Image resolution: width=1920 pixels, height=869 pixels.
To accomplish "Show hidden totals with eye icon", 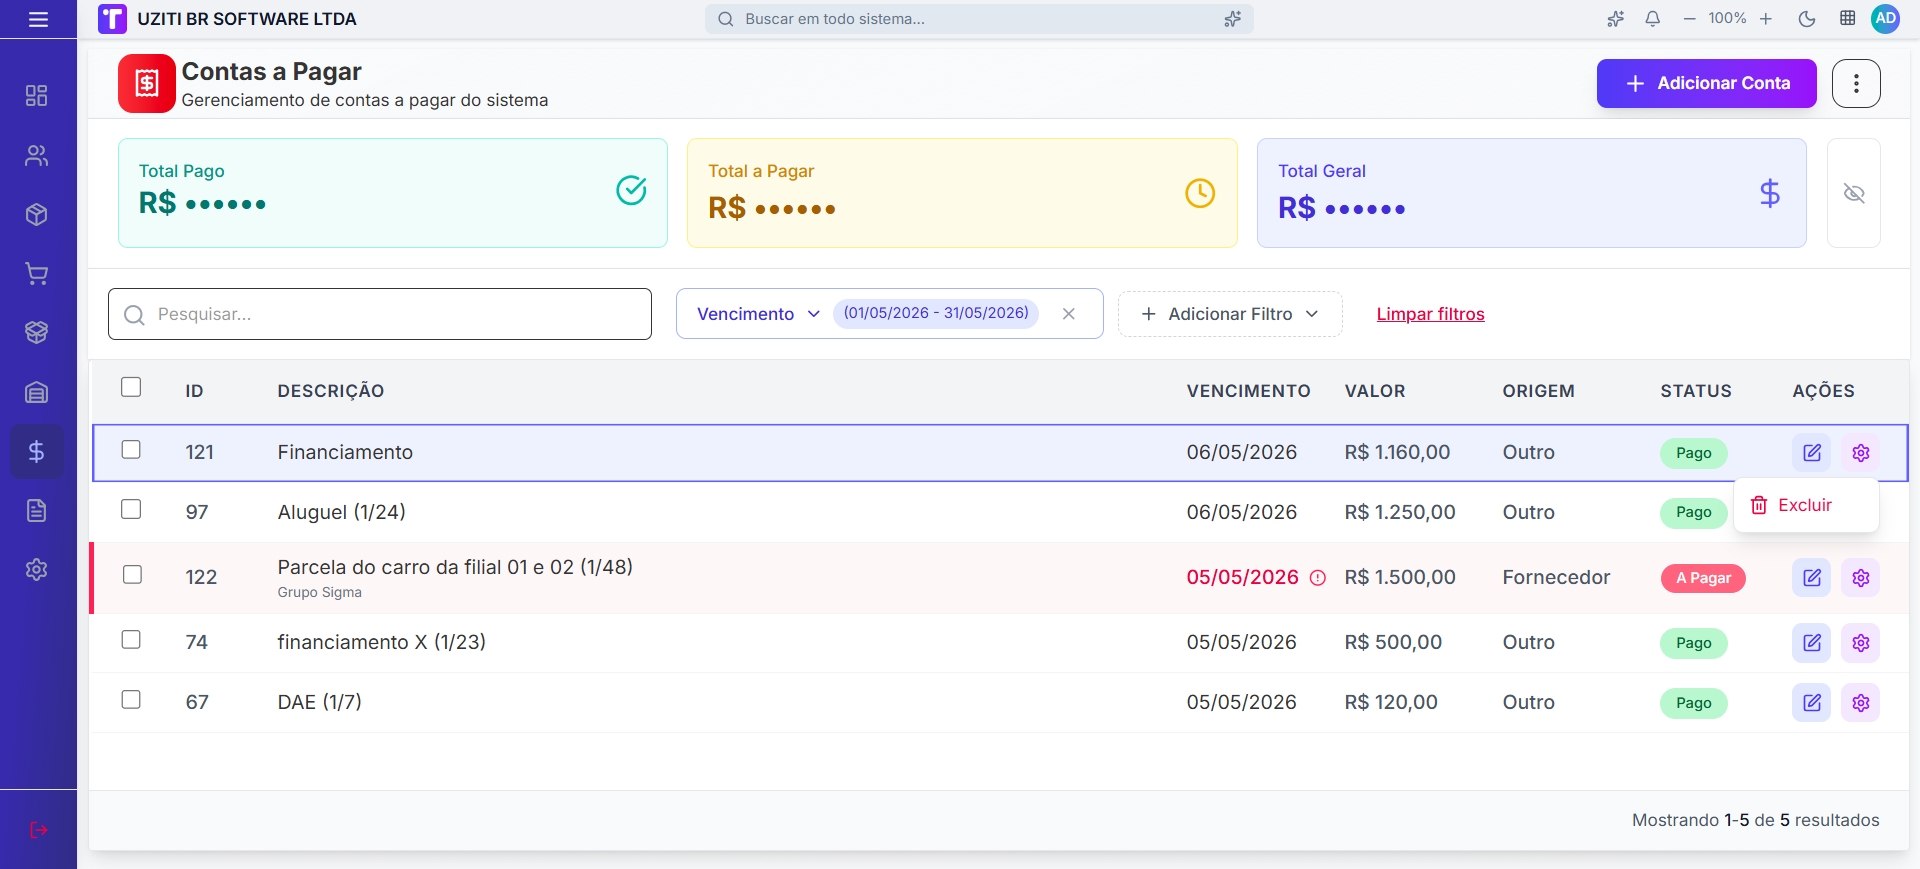I will click(1854, 193).
